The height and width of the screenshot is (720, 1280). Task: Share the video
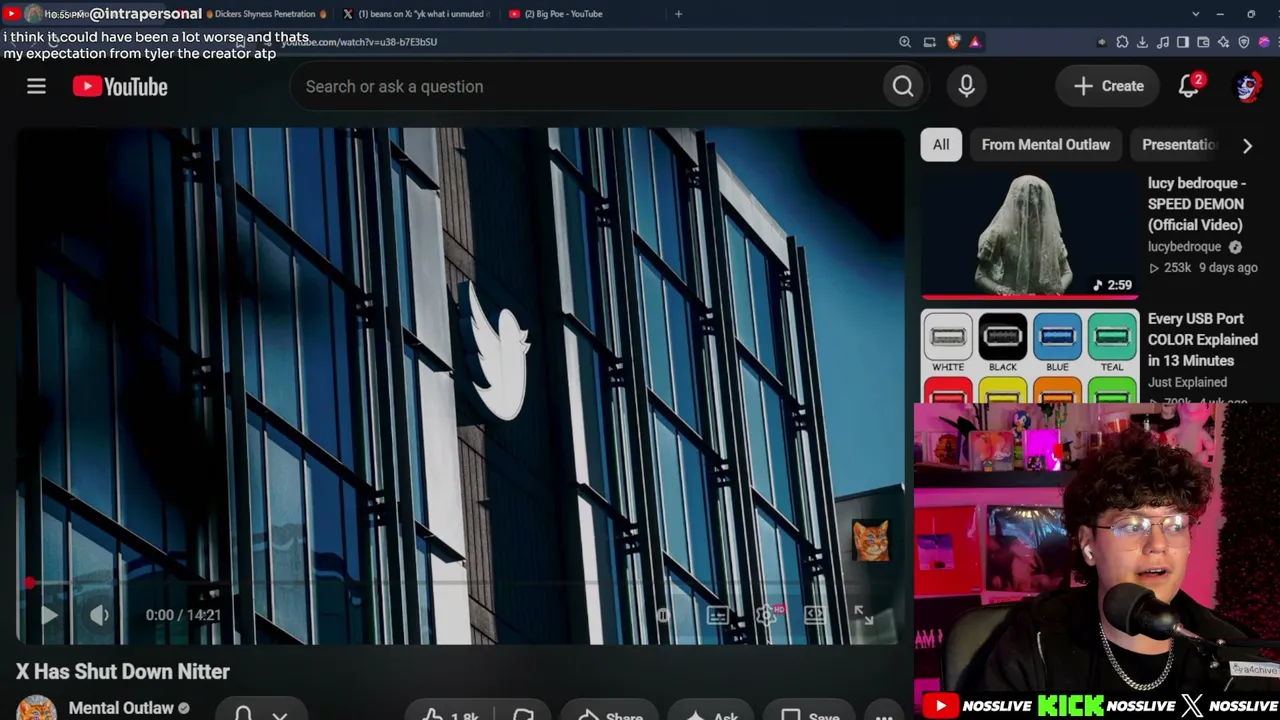tap(610, 713)
